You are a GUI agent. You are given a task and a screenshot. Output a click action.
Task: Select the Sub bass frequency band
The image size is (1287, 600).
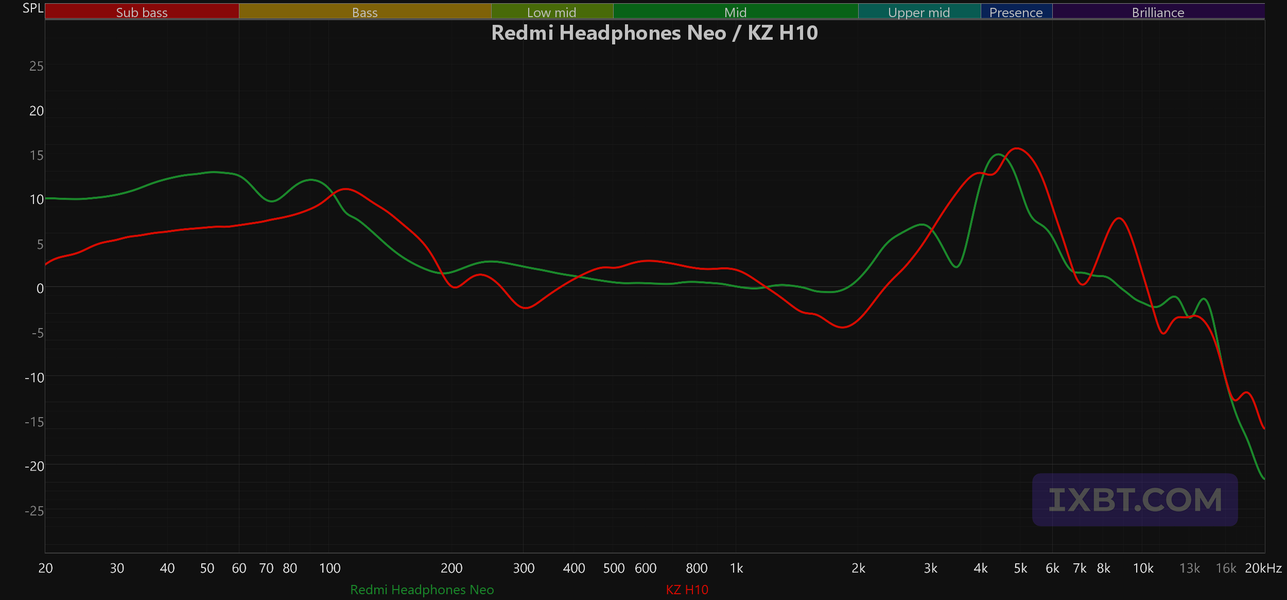[x=142, y=12]
